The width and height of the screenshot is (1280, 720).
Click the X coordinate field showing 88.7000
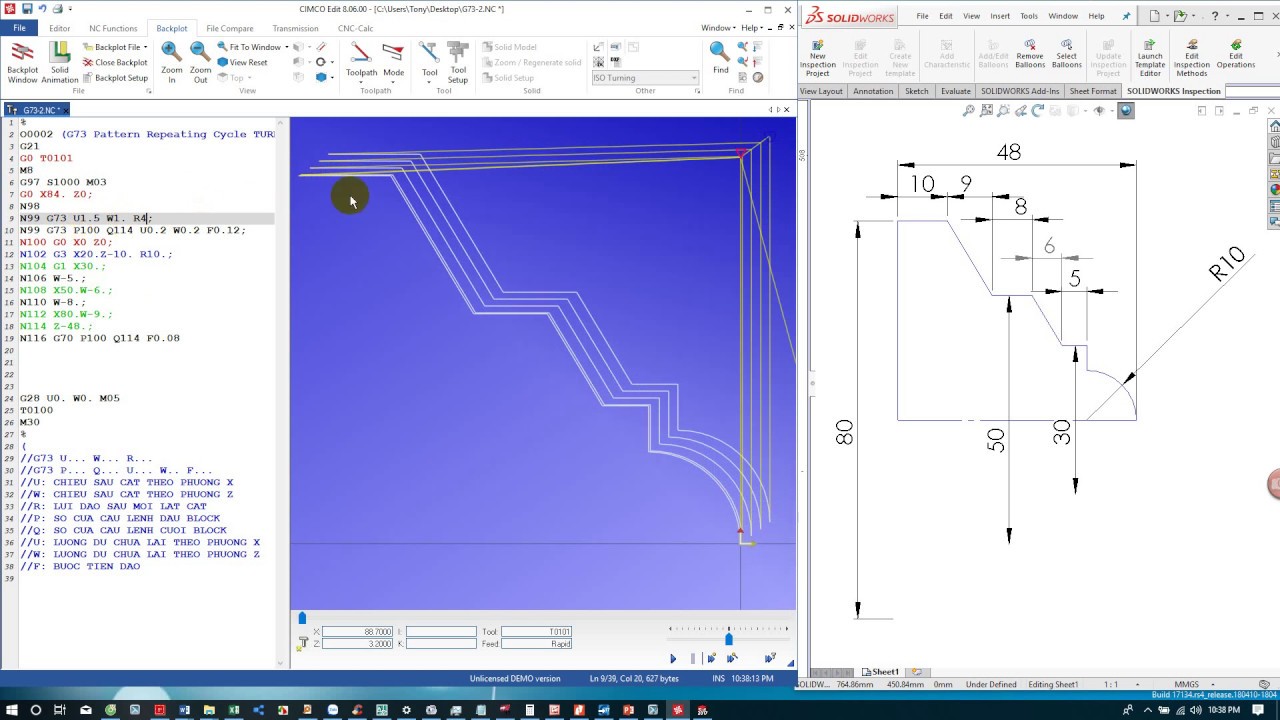pyautogui.click(x=358, y=632)
